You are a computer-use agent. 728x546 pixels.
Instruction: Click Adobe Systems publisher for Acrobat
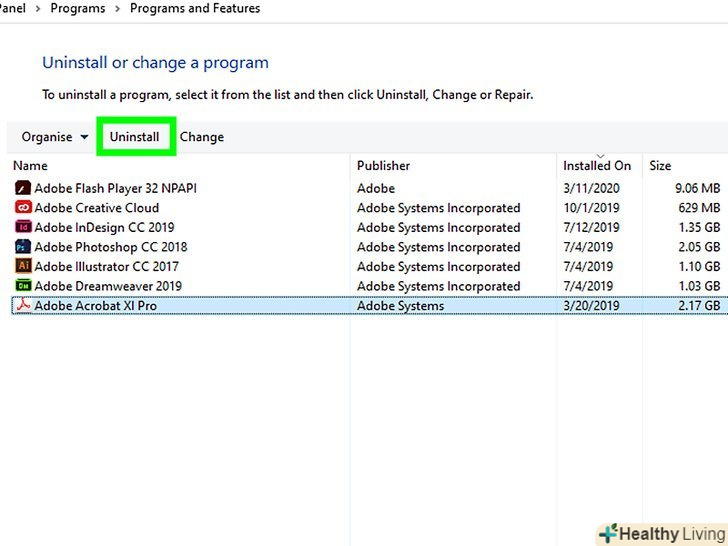click(401, 306)
